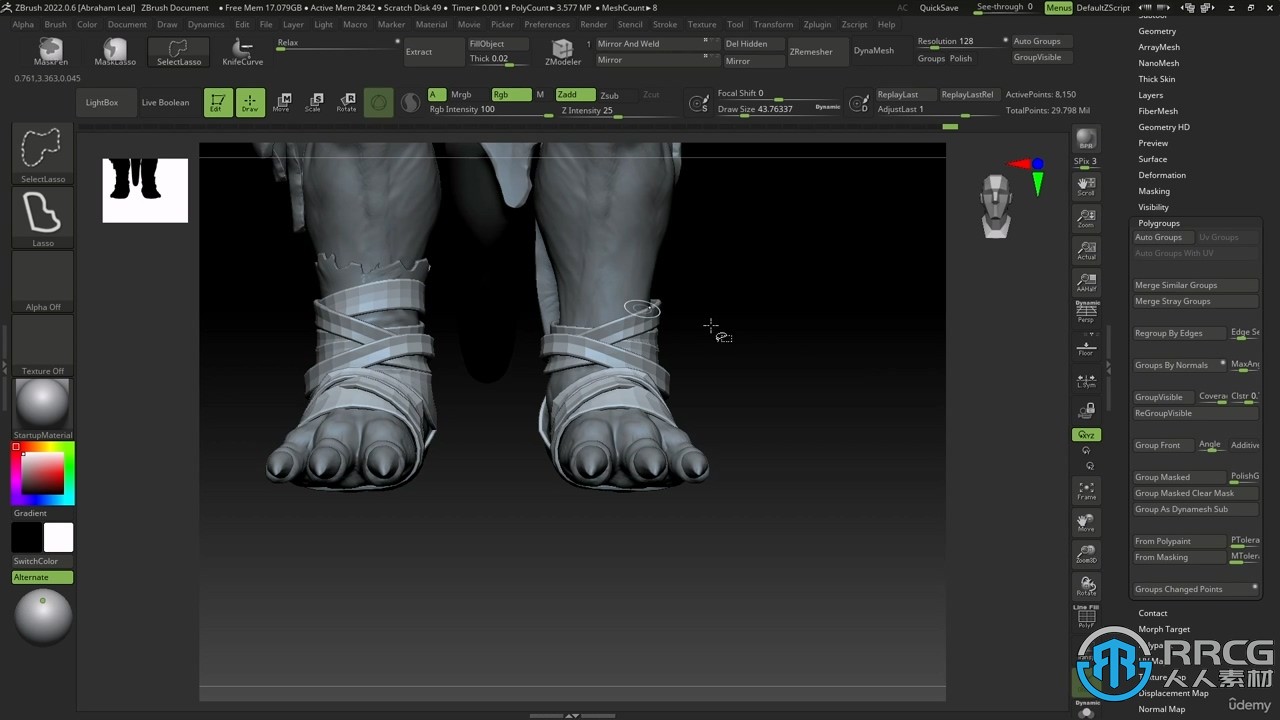Expand the Morph Target subpalette

pos(1164,629)
